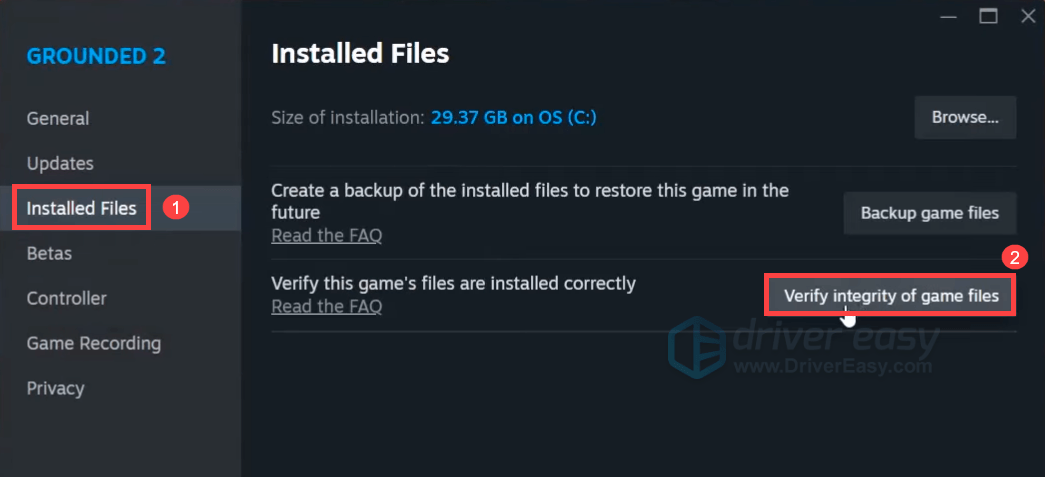Viewport: 1045px width, 477px height.
Task: Go to the Betas section
Action: click(x=49, y=253)
